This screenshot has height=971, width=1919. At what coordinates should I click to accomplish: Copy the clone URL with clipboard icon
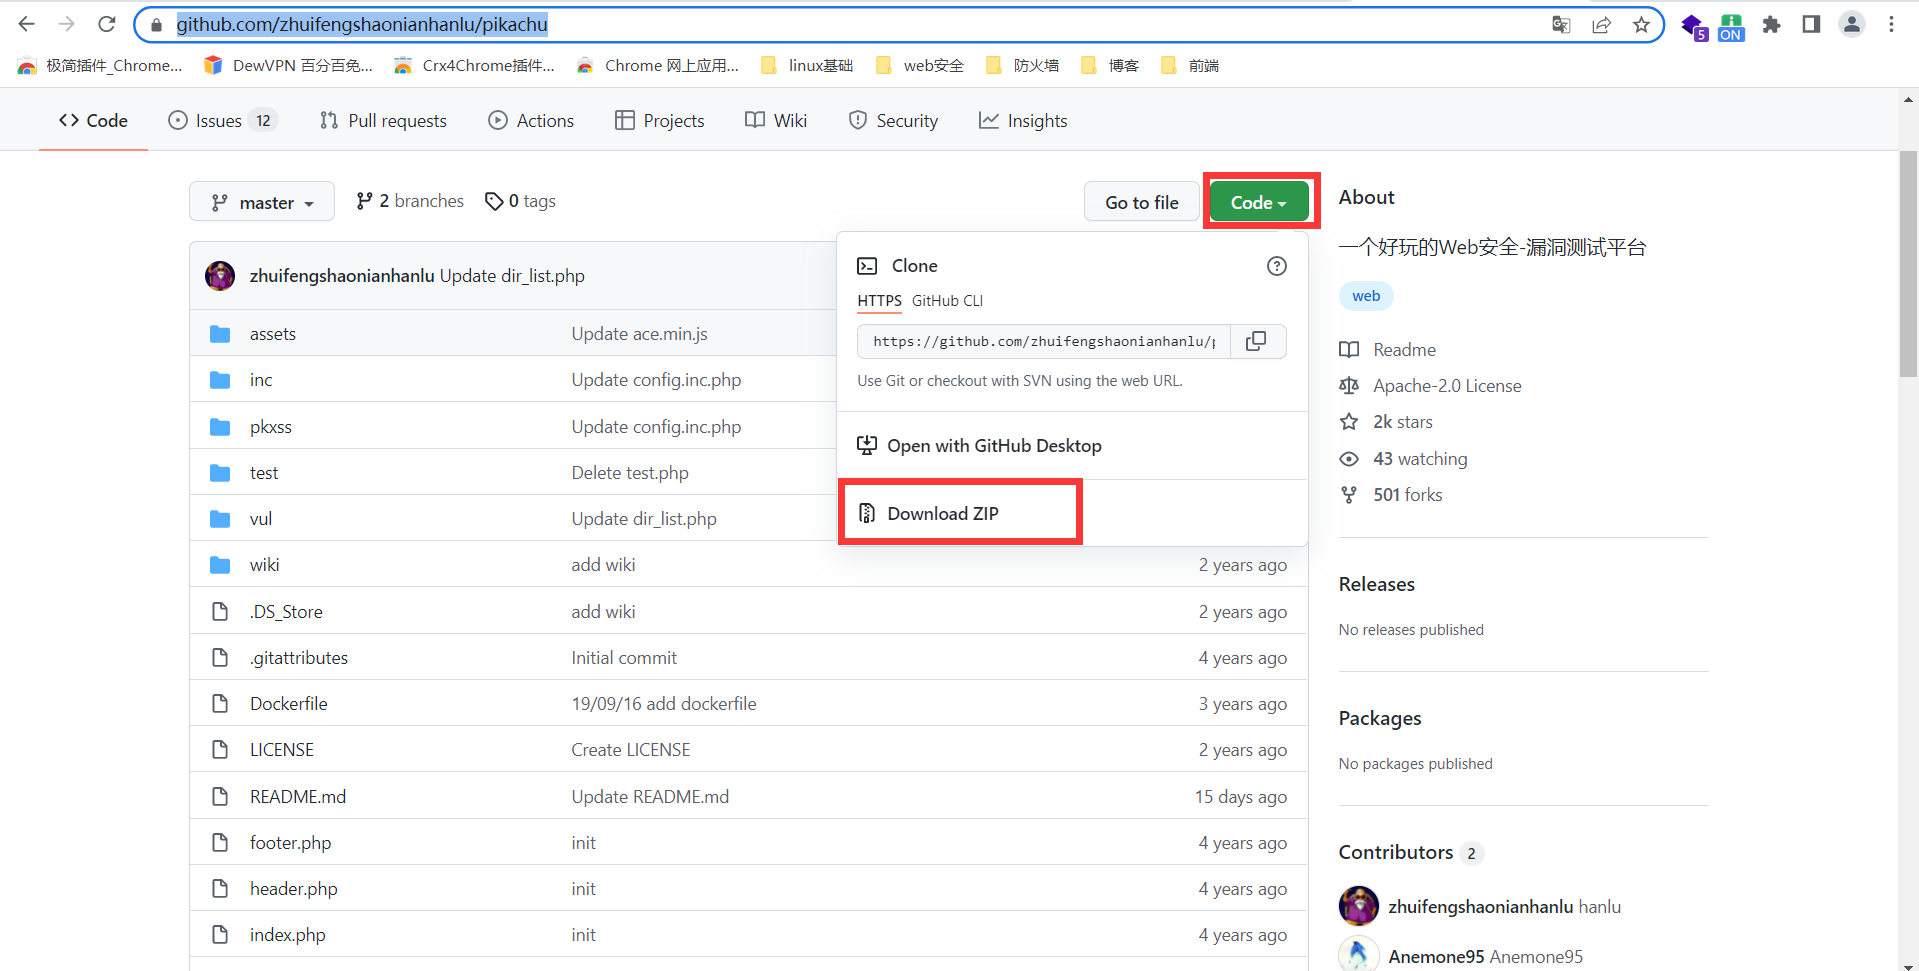click(1256, 341)
